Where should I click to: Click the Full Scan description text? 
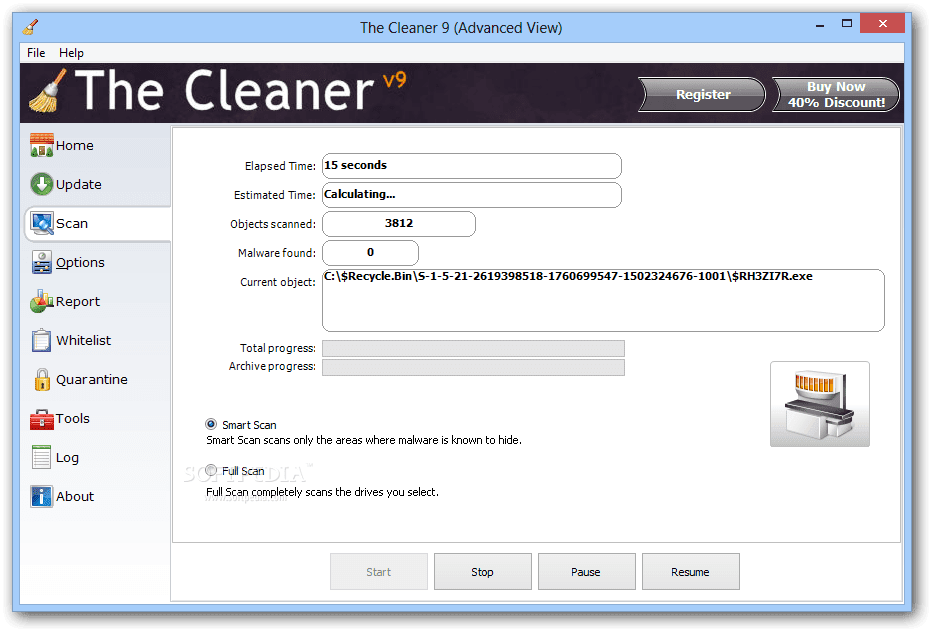[322, 492]
